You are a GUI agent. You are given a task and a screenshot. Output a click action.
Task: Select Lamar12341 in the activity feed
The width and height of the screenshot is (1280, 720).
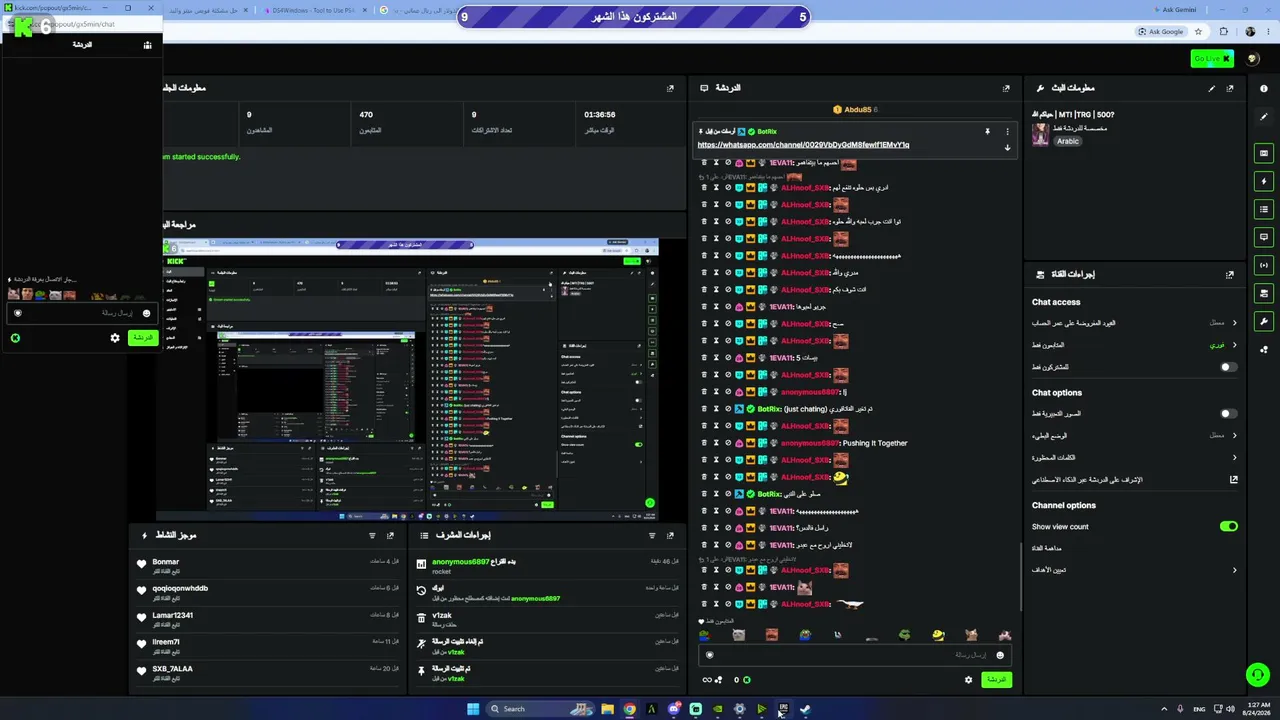[x=172, y=615]
